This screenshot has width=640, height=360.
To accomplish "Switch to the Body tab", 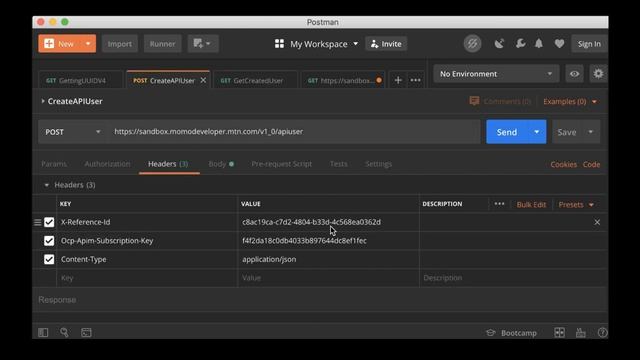I will coord(221,164).
